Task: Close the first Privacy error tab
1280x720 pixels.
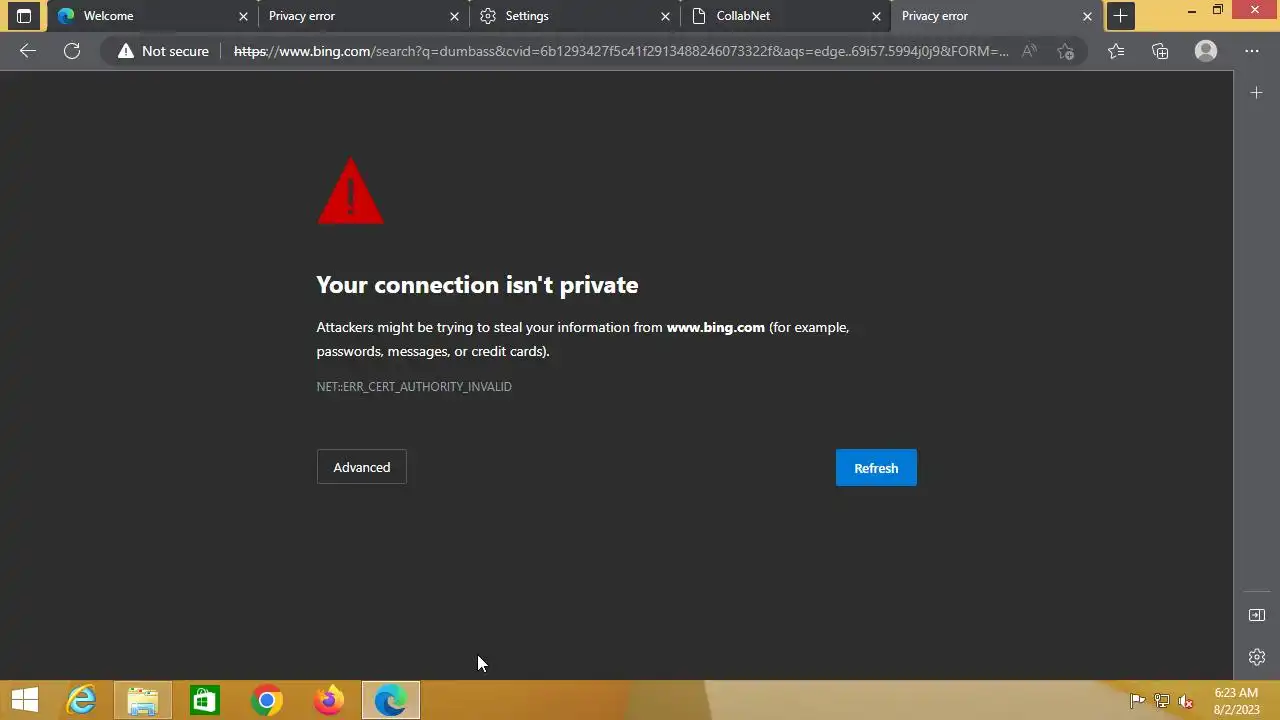Action: pyautogui.click(x=454, y=16)
